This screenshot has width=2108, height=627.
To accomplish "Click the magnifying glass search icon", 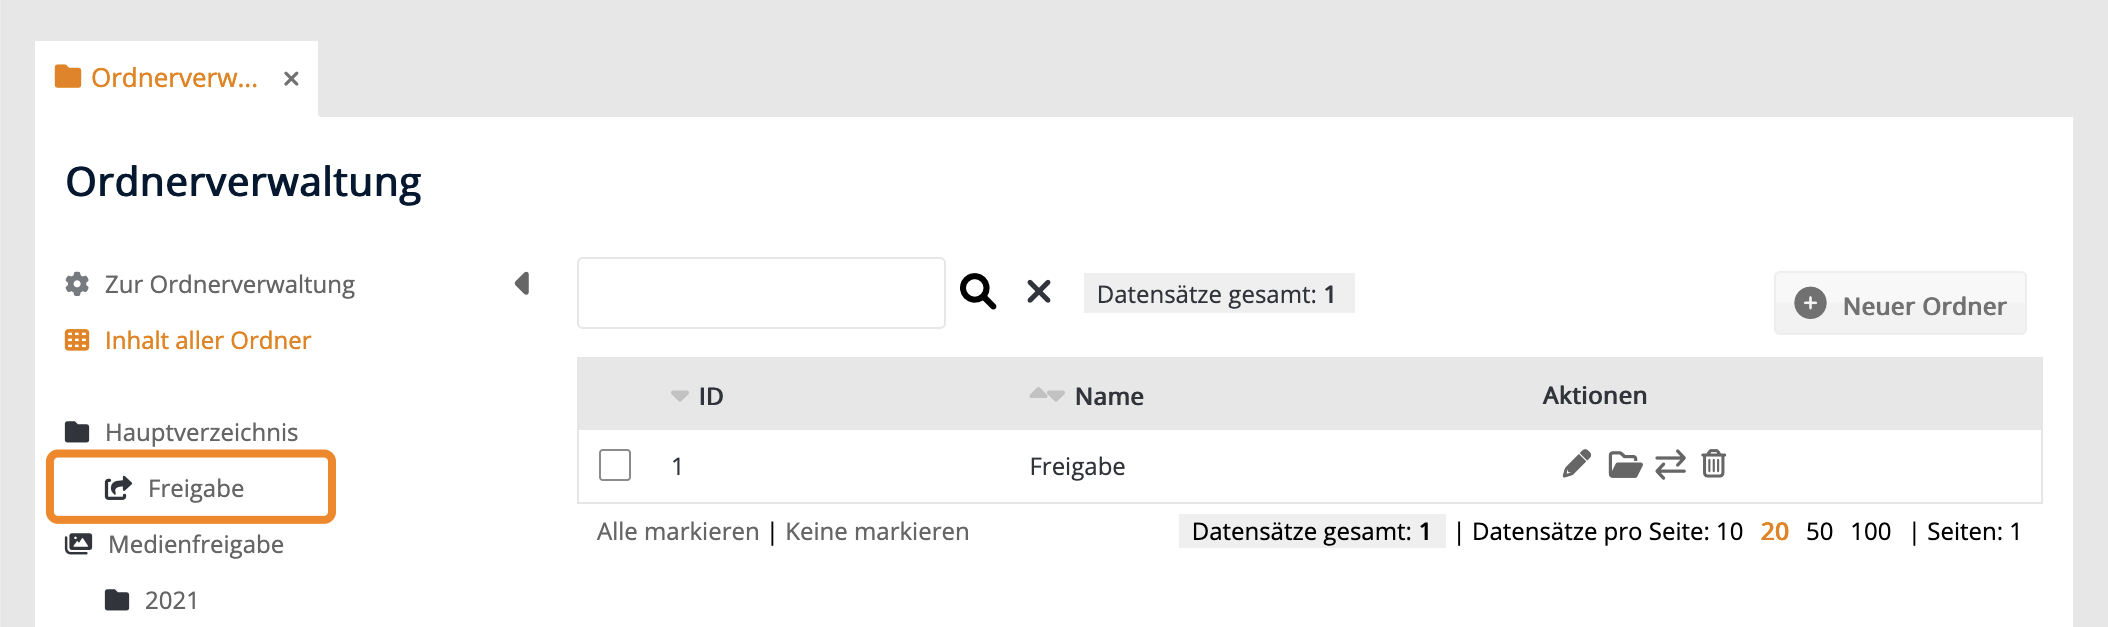I will (x=977, y=292).
